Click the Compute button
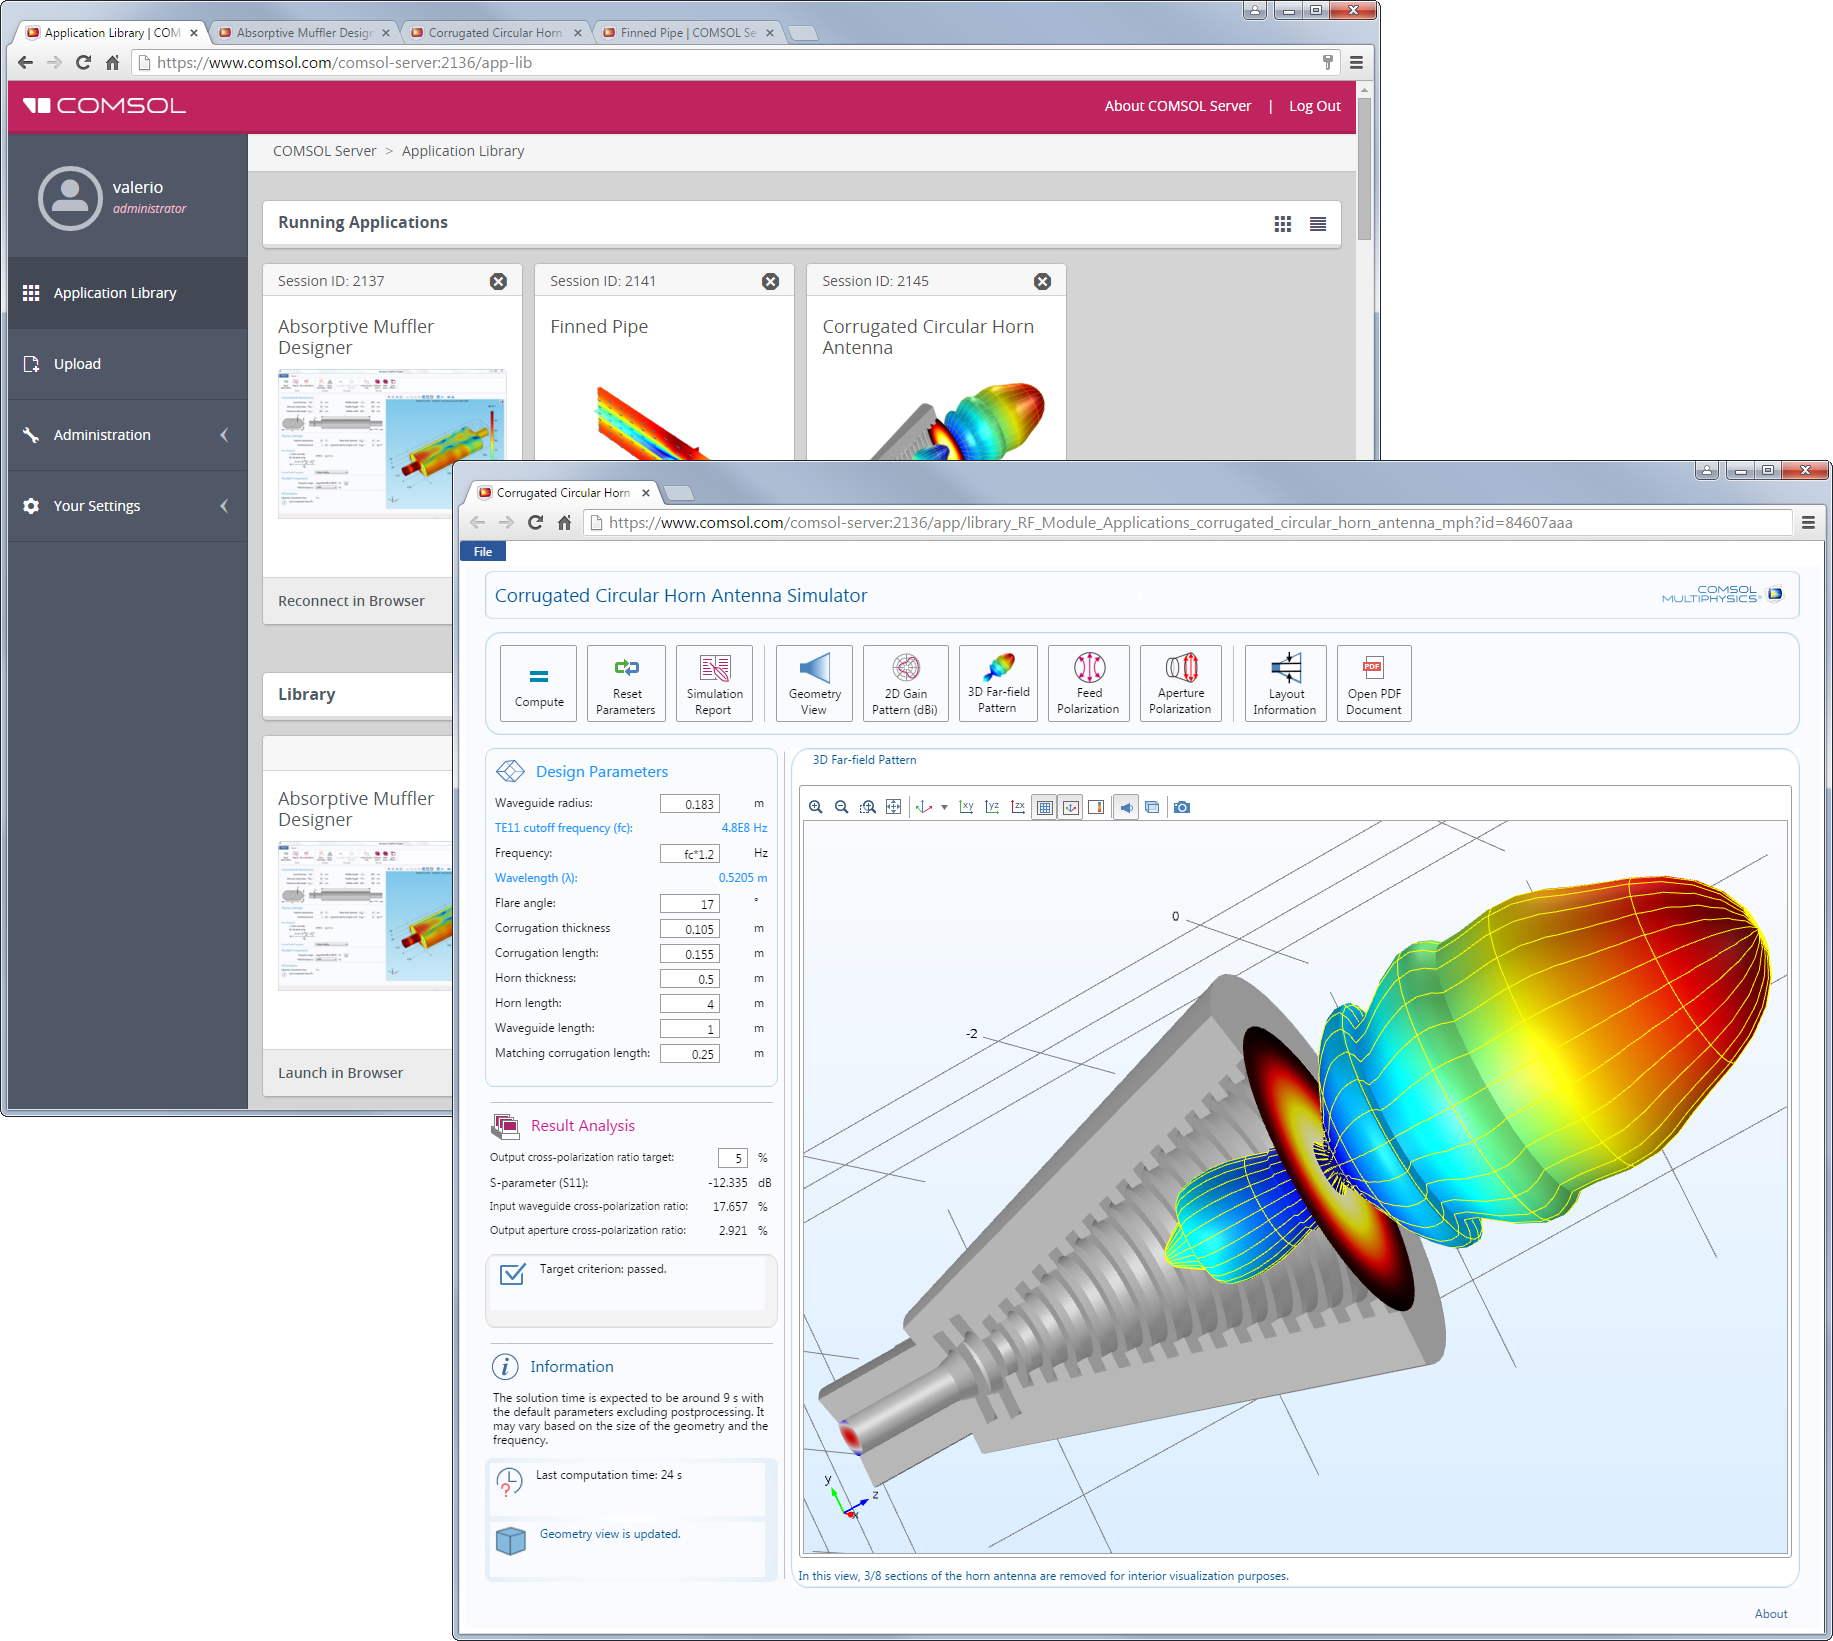1833x1641 pixels. coord(539,683)
